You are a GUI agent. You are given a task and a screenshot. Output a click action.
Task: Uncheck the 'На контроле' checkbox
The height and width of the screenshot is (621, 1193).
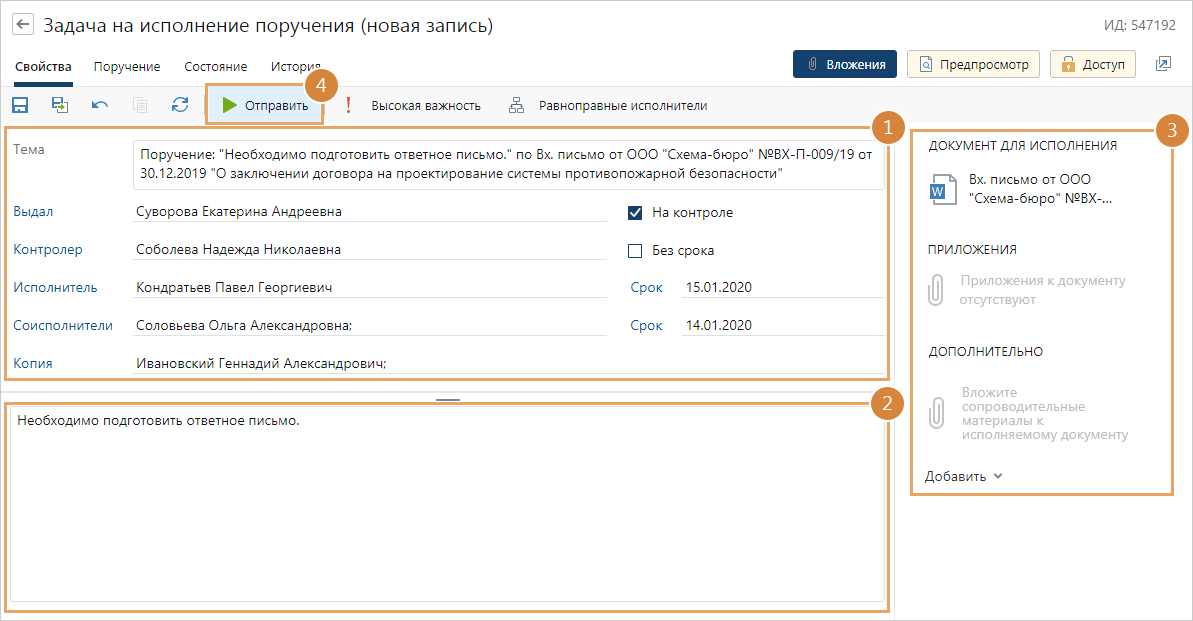pyautogui.click(x=634, y=213)
